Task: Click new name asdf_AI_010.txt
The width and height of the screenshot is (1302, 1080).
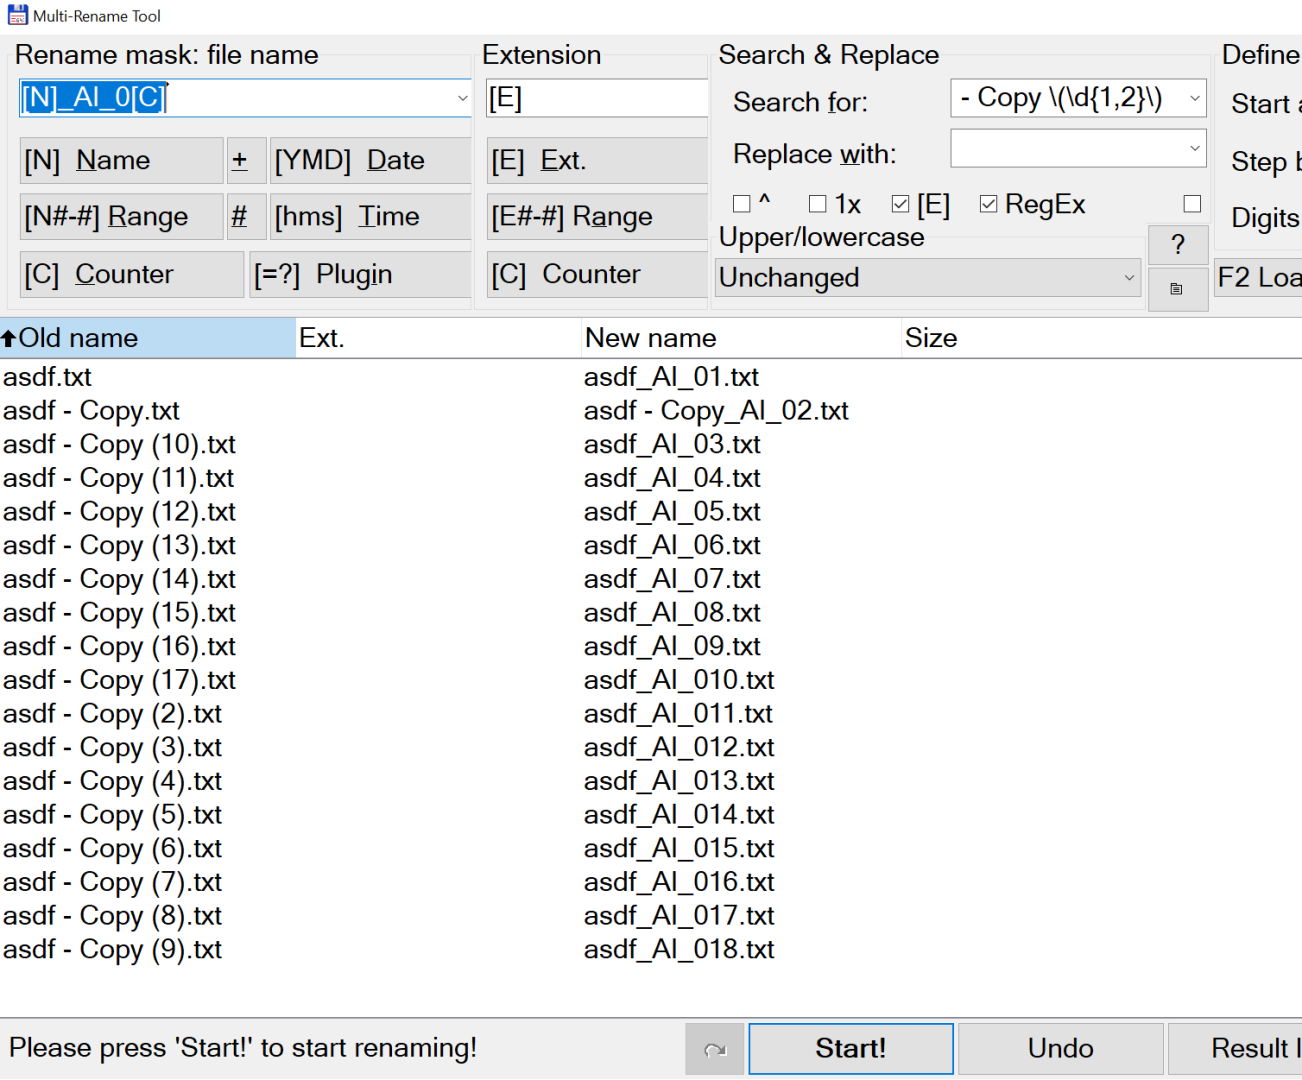Action: (679, 680)
